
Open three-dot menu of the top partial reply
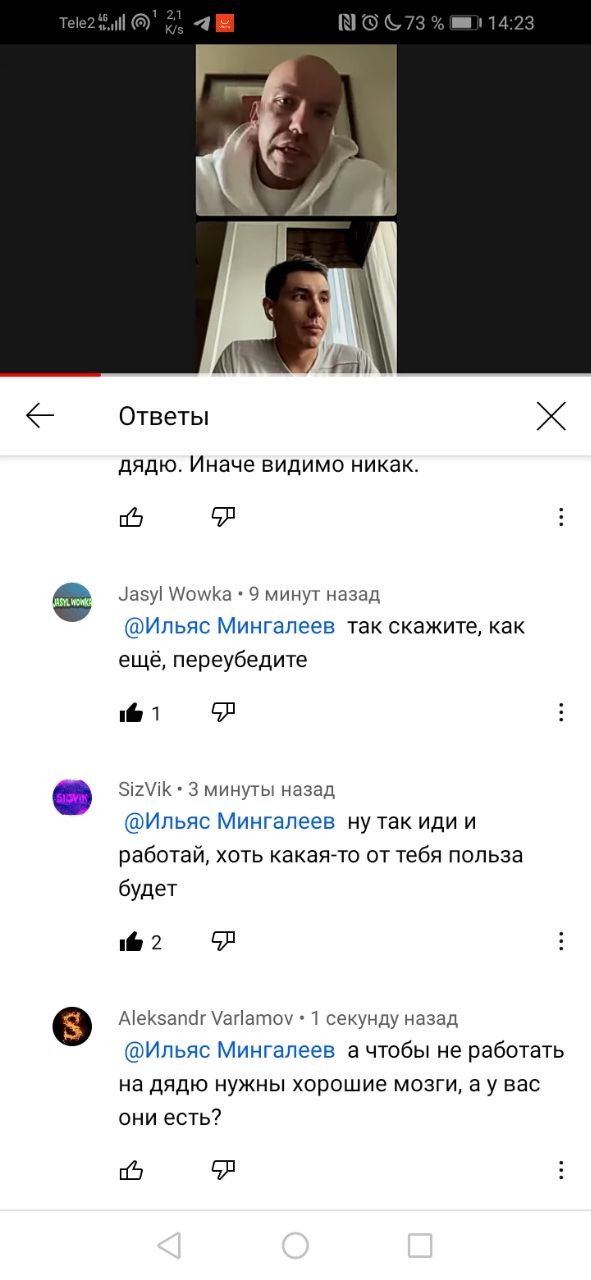pyautogui.click(x=561, y=517)
